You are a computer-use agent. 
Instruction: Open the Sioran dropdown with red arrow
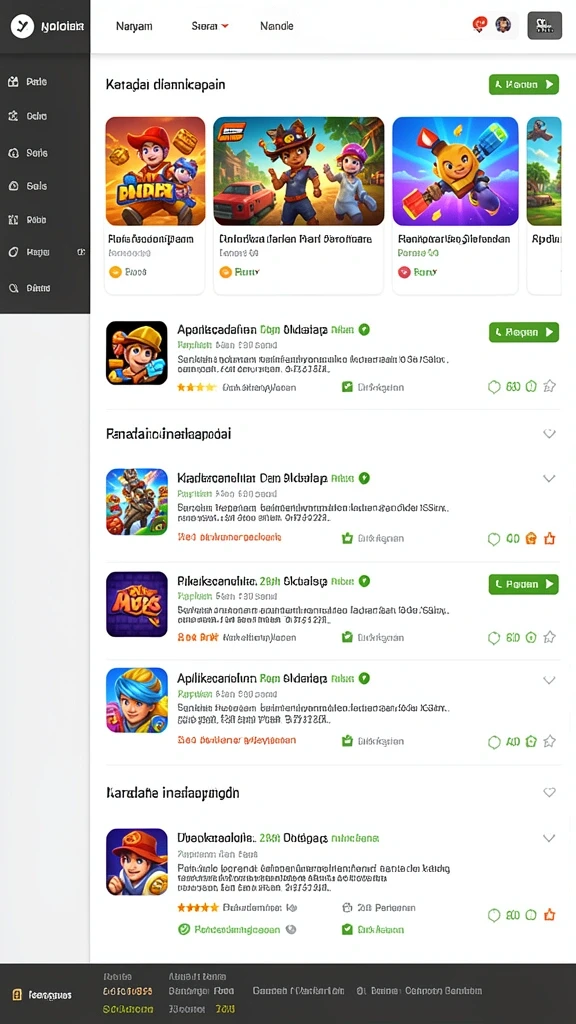210,26
